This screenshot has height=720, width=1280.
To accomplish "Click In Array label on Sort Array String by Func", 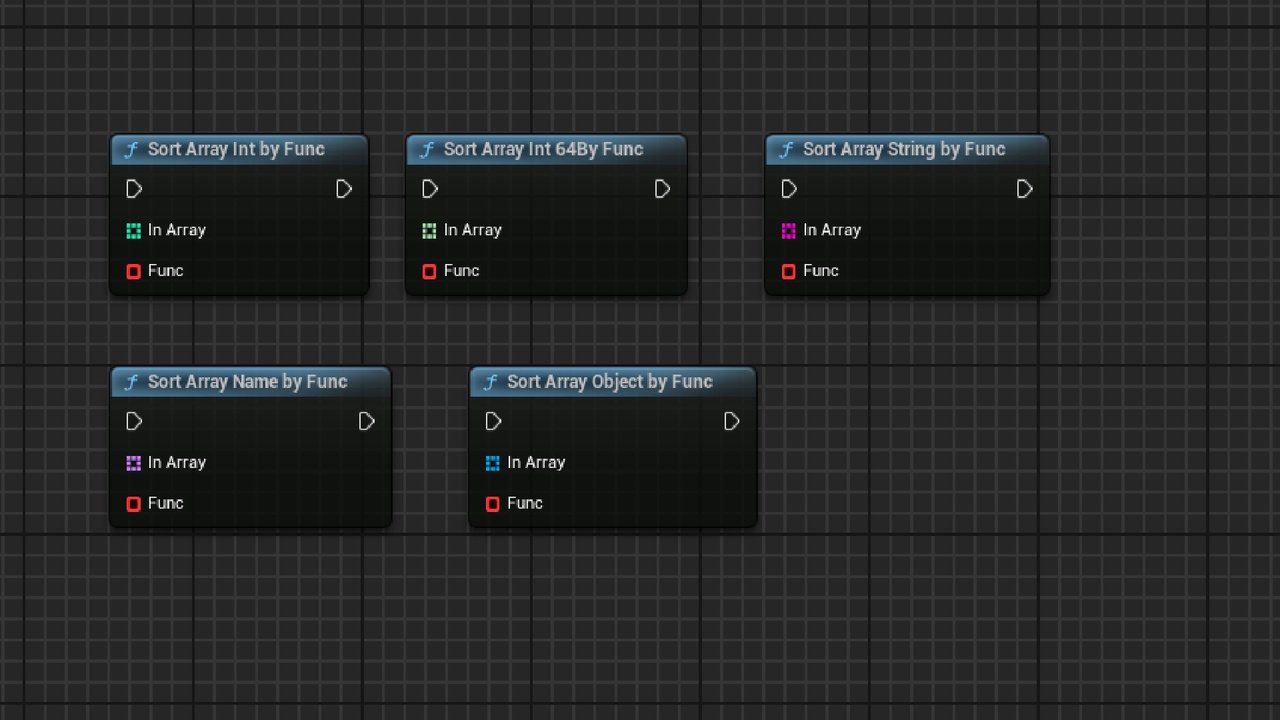I will [832, 230].
